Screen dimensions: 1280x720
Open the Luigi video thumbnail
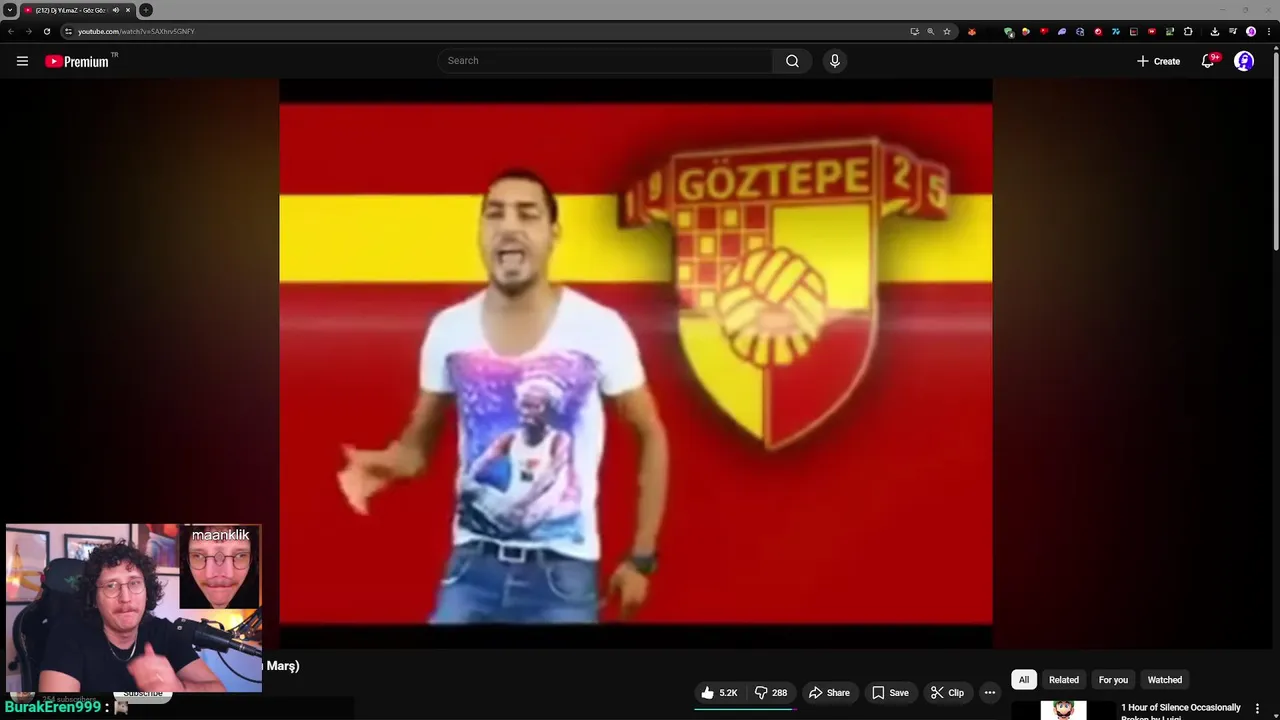(x=1063, y=710)
